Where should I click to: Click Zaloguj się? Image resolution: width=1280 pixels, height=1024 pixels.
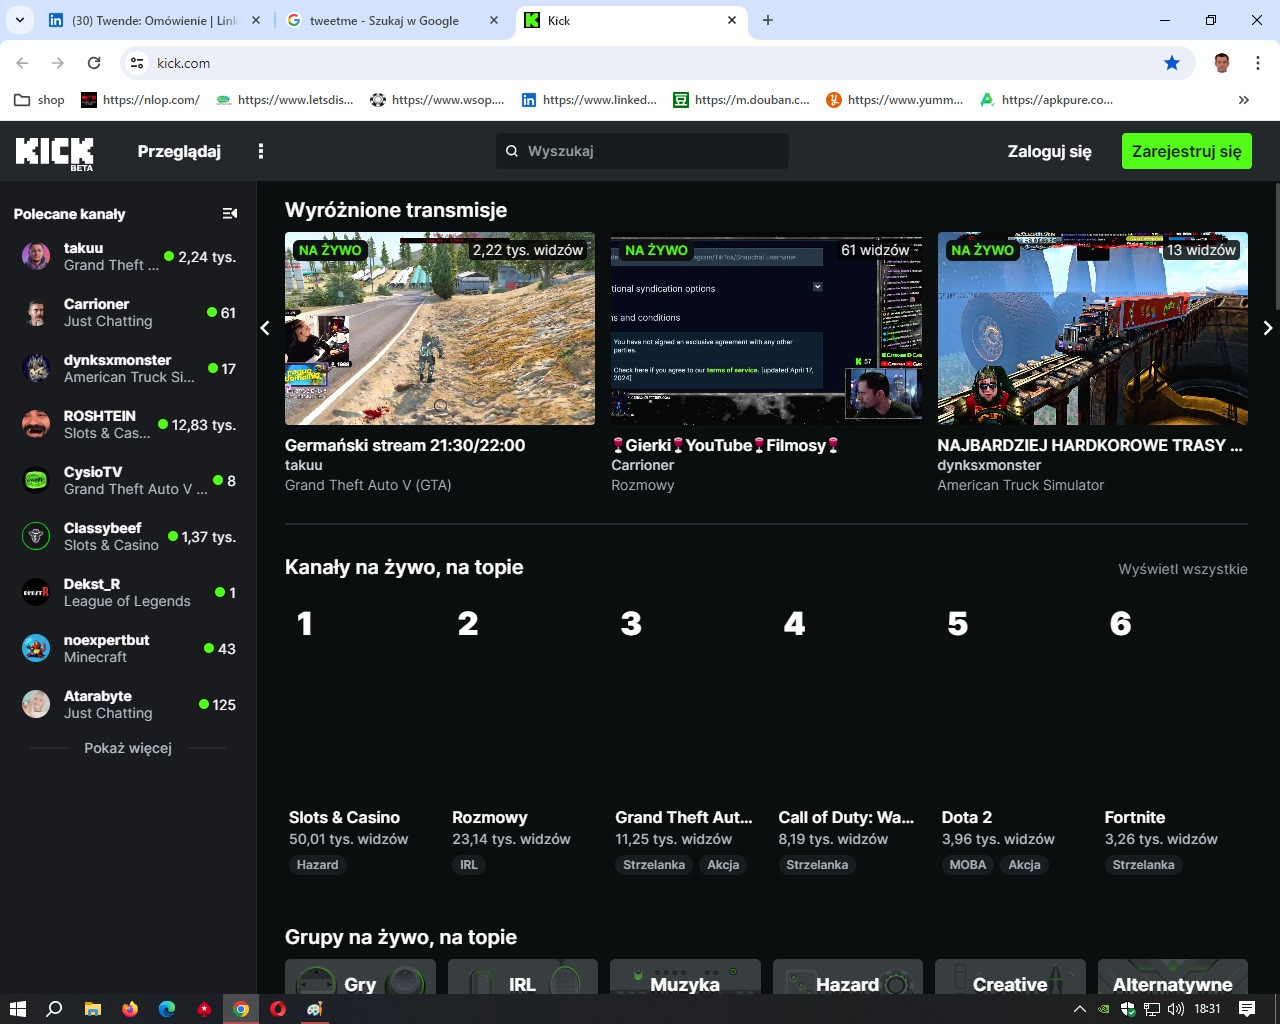coord(1049,151)
